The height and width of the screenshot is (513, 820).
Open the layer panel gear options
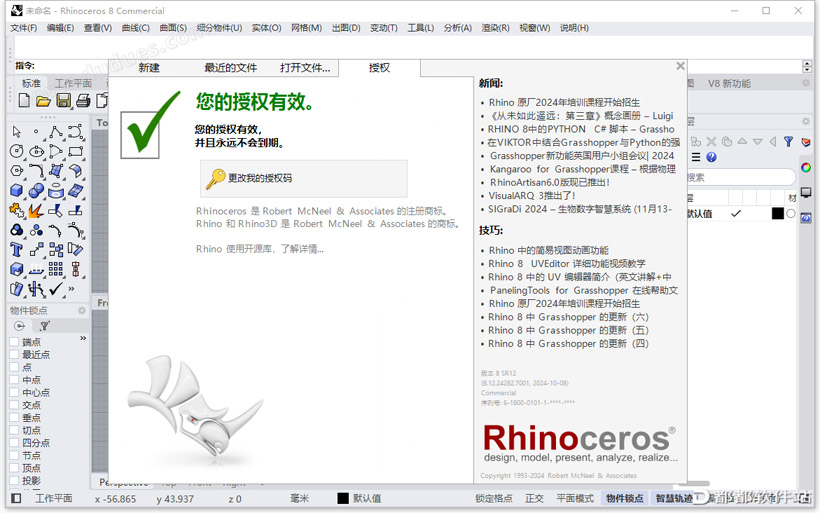tap(806, 121)
